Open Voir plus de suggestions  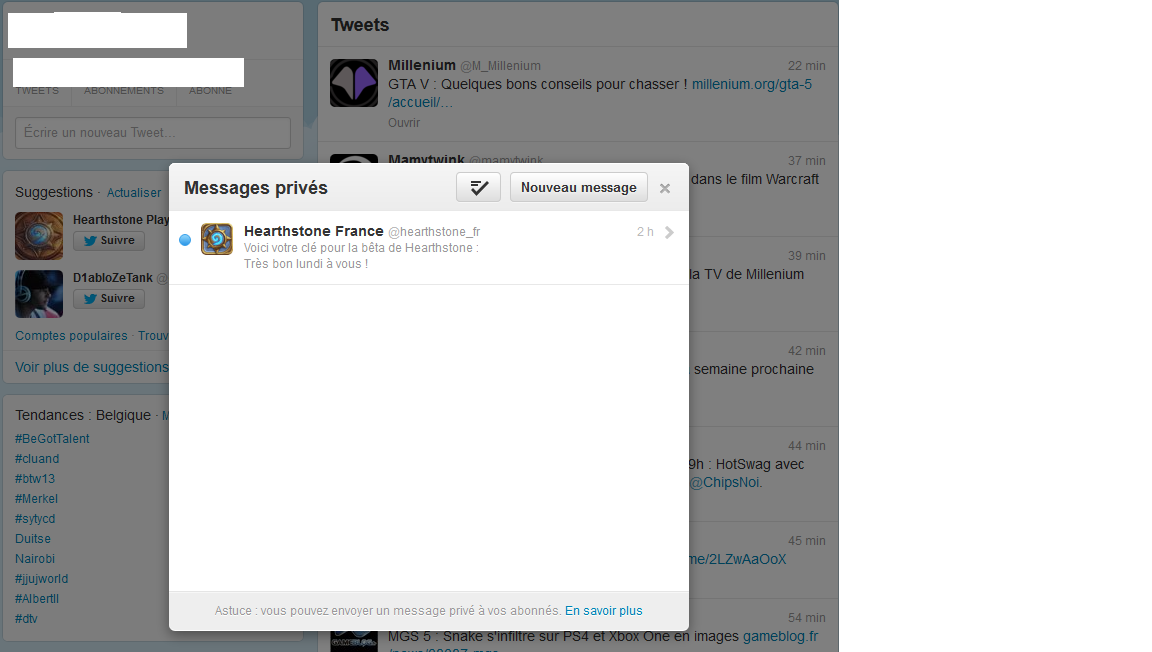(x=92, y=368)
